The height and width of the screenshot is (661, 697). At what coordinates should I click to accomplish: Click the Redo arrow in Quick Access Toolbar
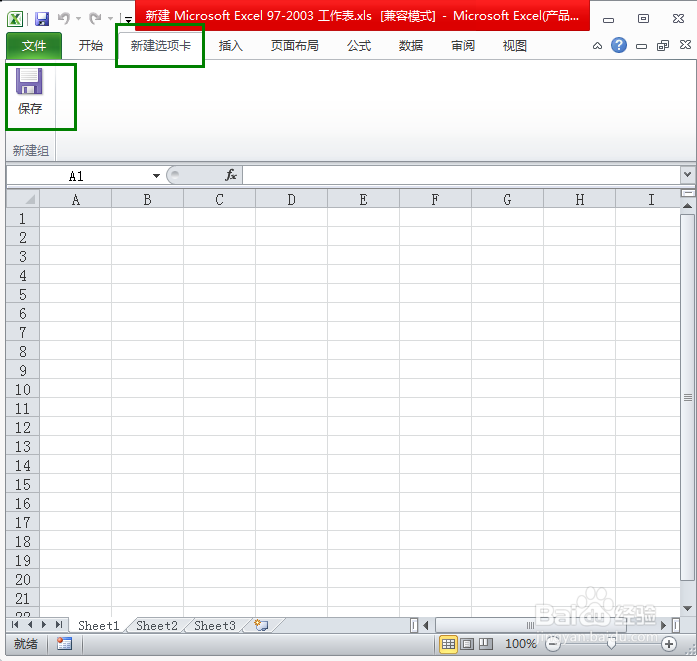(96, 19)
